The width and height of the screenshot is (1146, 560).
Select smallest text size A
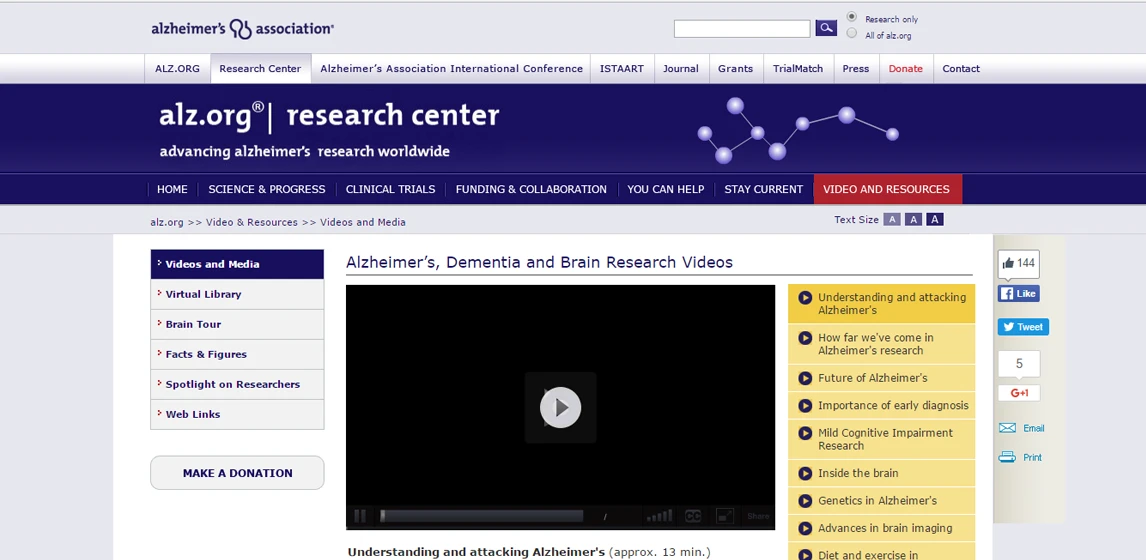point(892,219)
